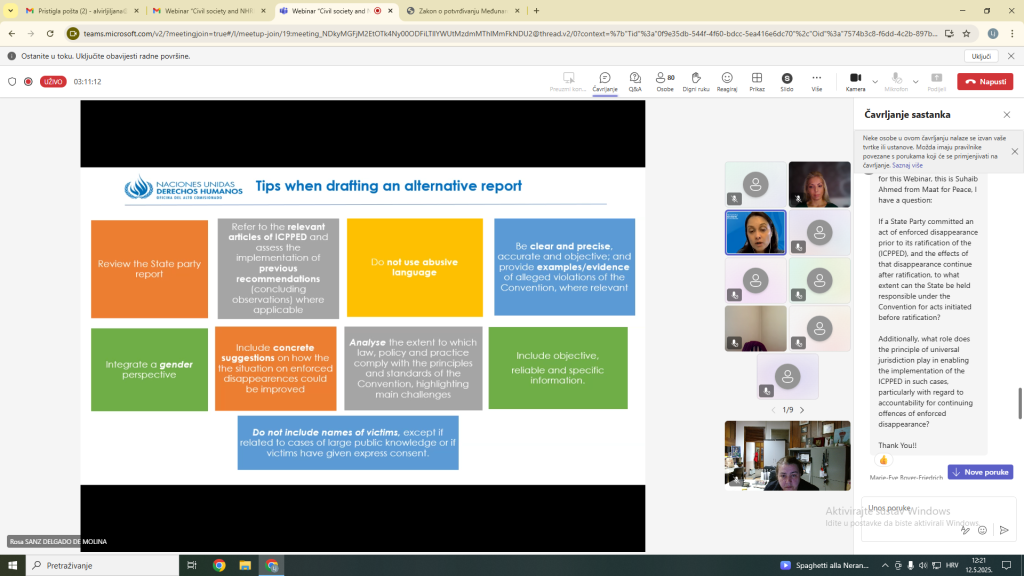1024x576 pixels.
Task: Go to next participant page arrow
Action: point(801,410)
